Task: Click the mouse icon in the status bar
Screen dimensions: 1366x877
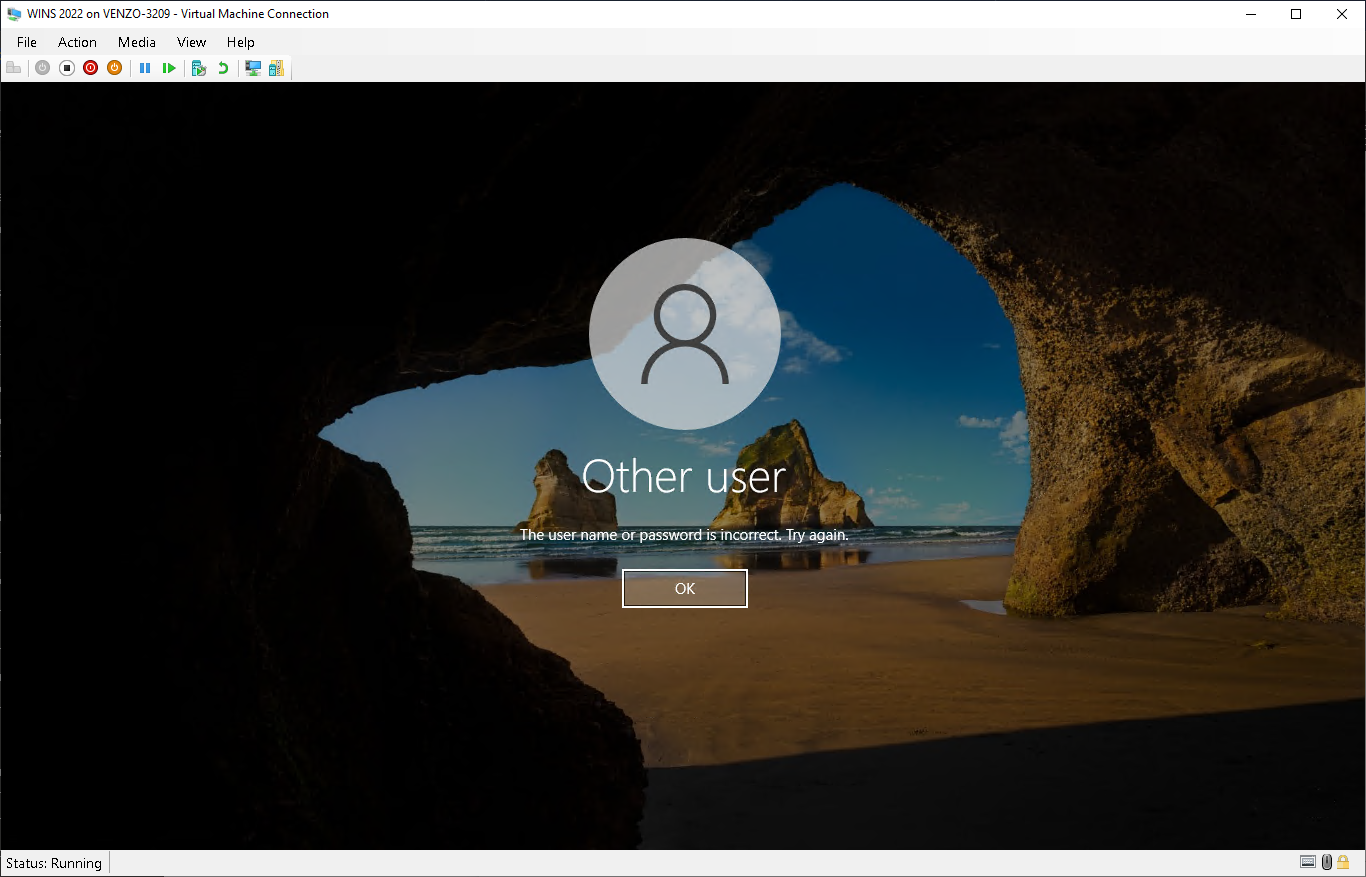Action: pos(1326,862)
